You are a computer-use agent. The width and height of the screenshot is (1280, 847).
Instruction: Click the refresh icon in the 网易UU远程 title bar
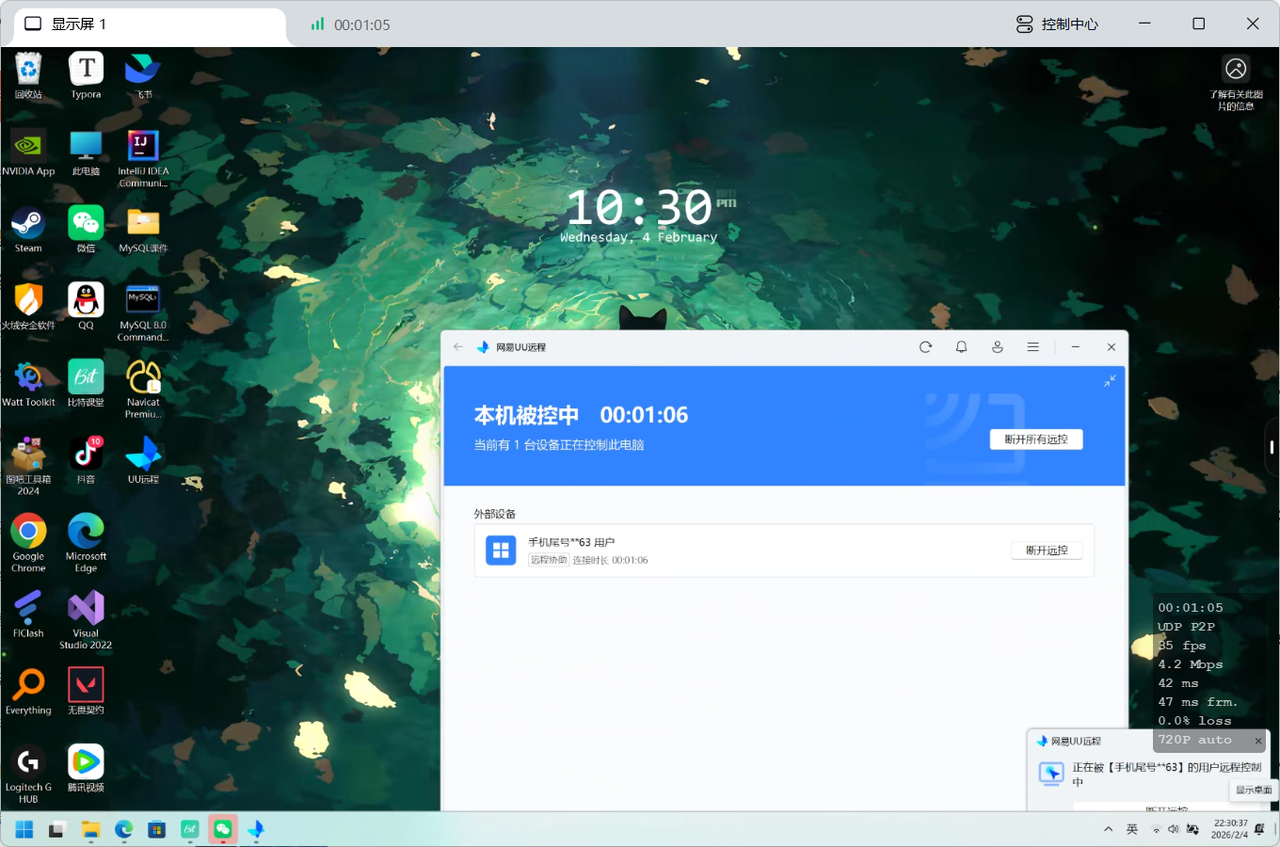(x=925, y=347)
